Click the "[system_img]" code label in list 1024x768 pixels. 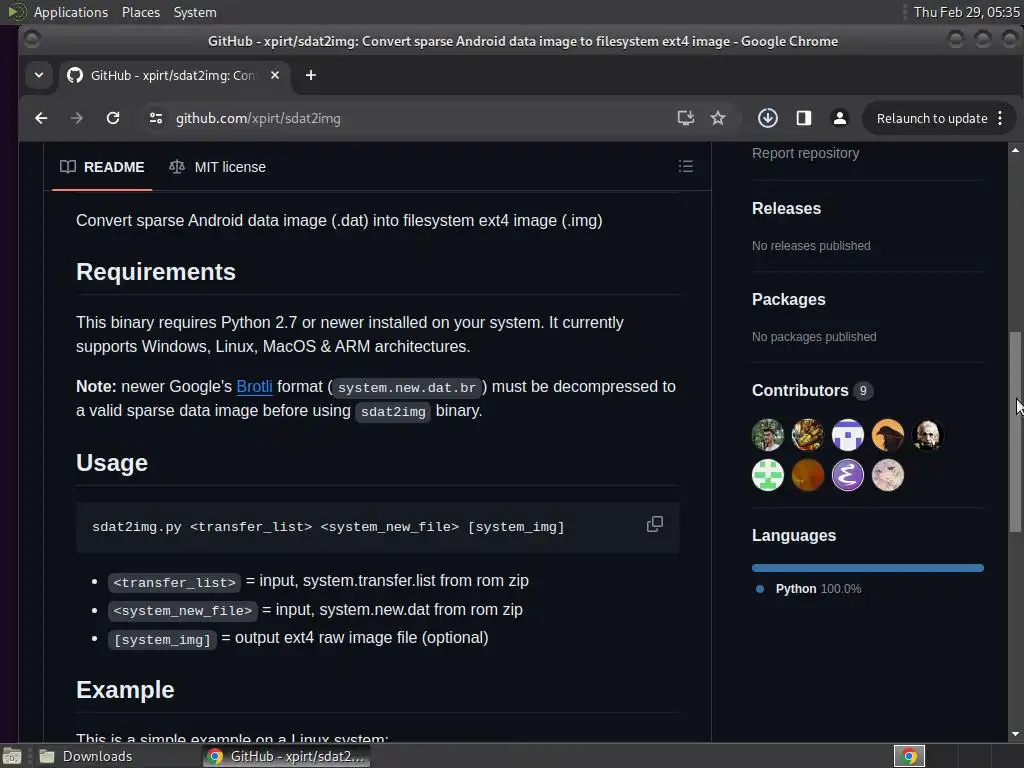162,639
